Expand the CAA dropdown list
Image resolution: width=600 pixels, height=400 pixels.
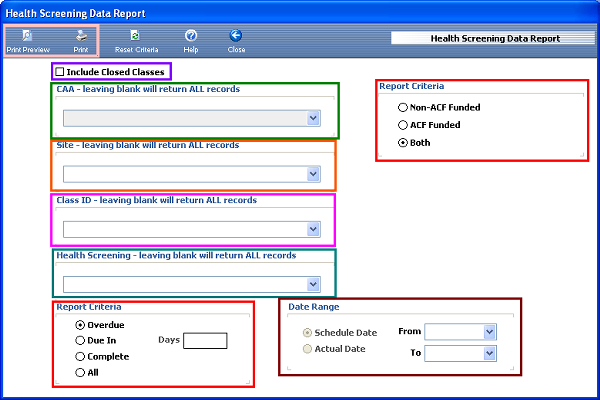pyautogui.click(x=313, y=118)
